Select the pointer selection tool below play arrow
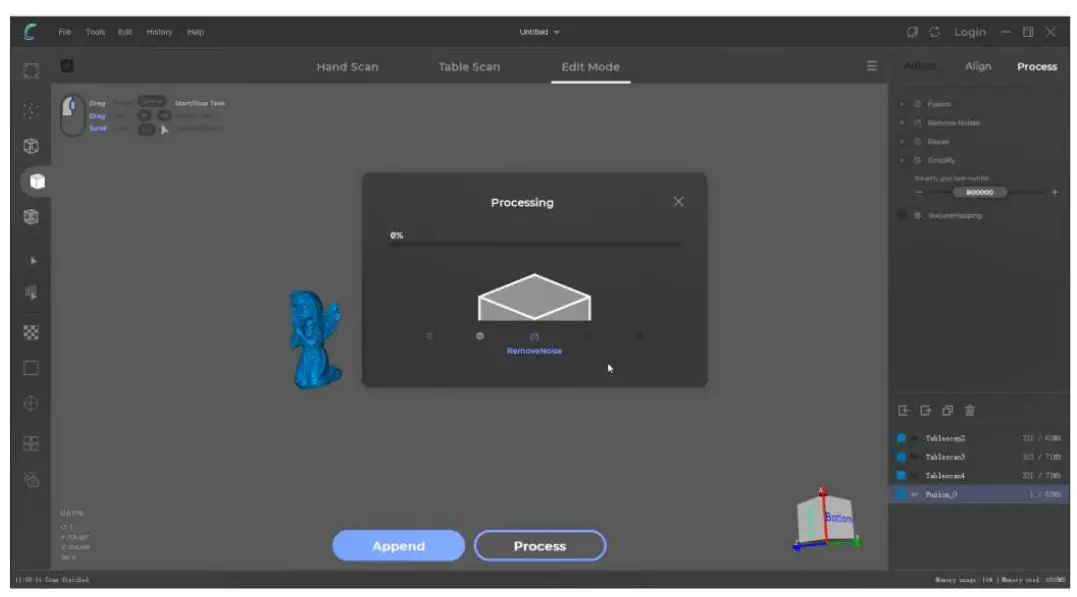This screenshot has width=1077, height=597. pyautogui.click(x=31, y=293)
